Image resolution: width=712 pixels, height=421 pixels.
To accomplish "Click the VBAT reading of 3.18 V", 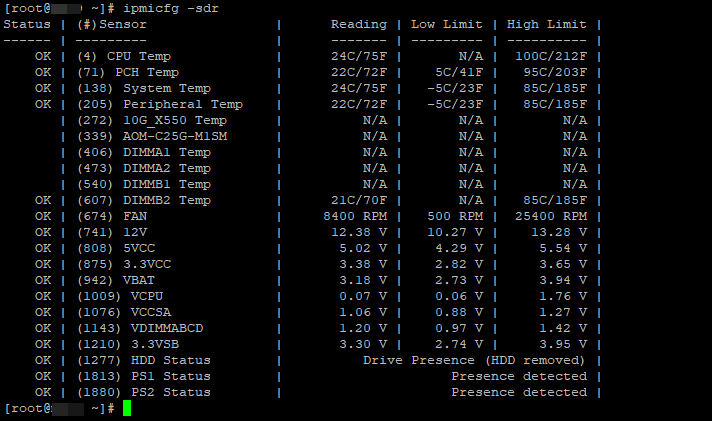I will coord(362,279).
